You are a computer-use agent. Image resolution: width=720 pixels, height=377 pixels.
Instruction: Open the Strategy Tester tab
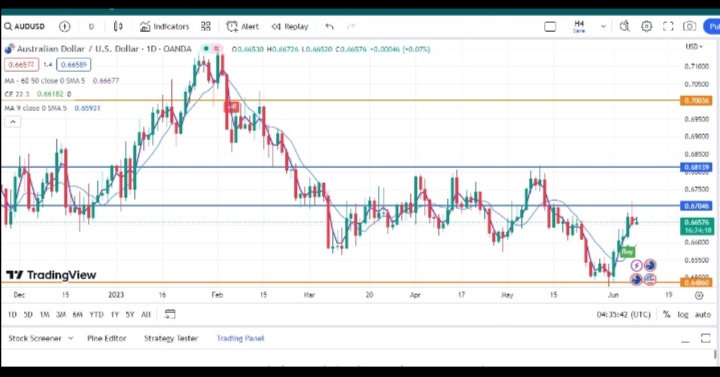(x=171, y=338)
